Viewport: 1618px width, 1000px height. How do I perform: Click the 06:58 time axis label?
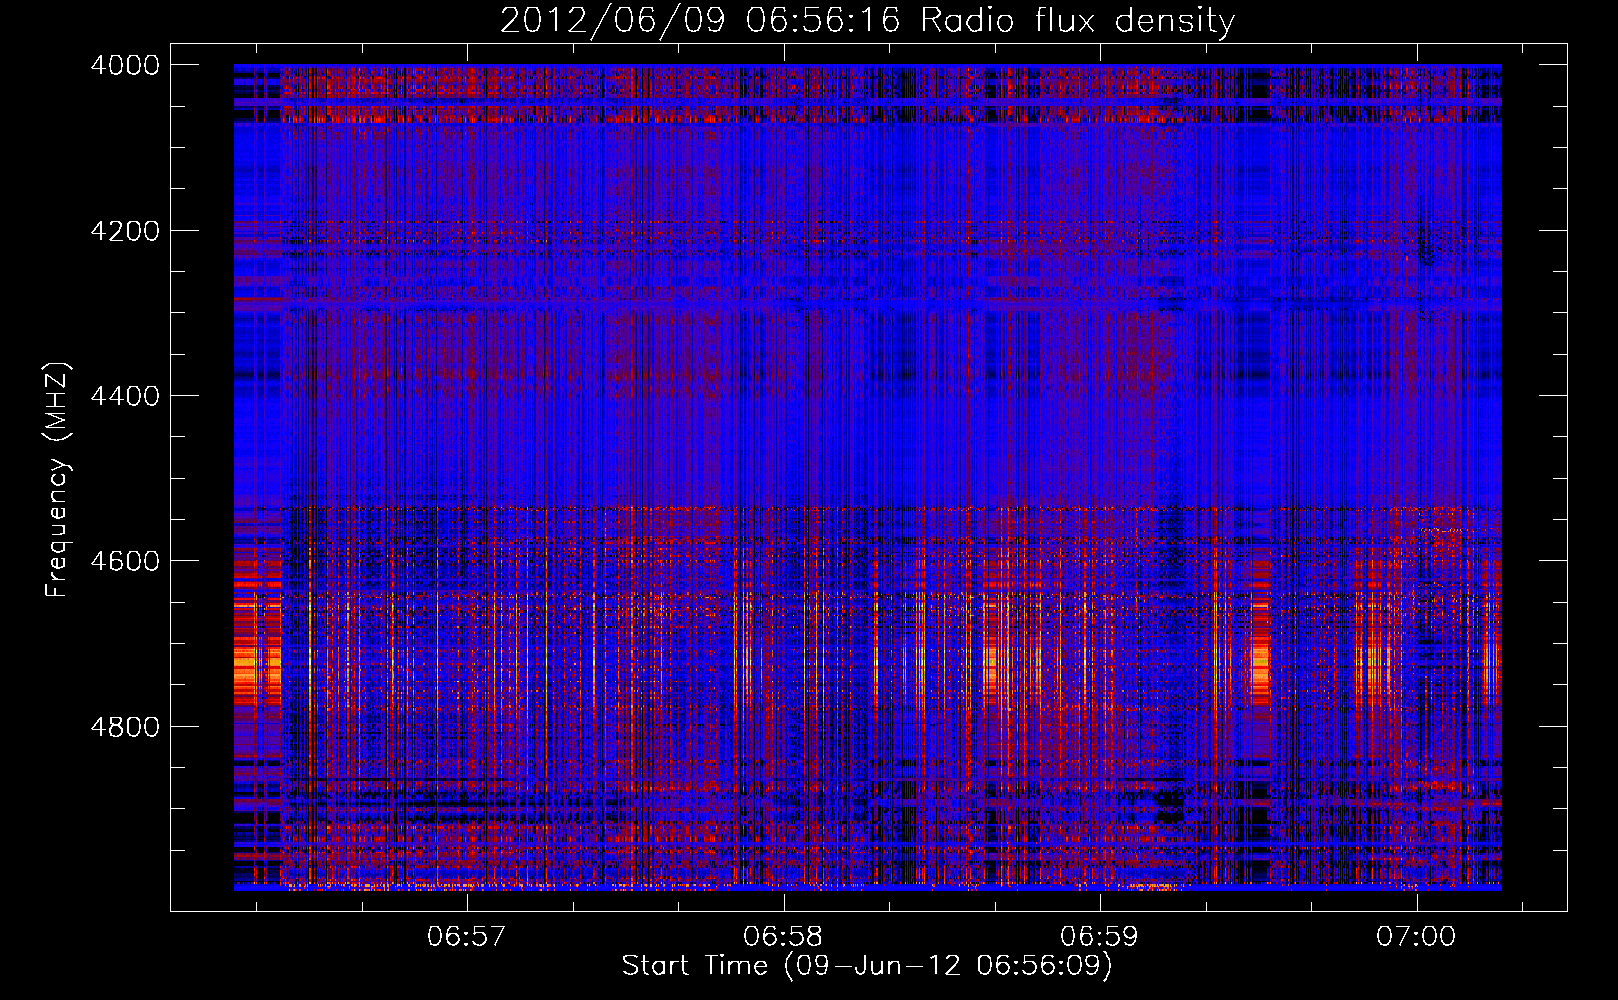point(783,937)
